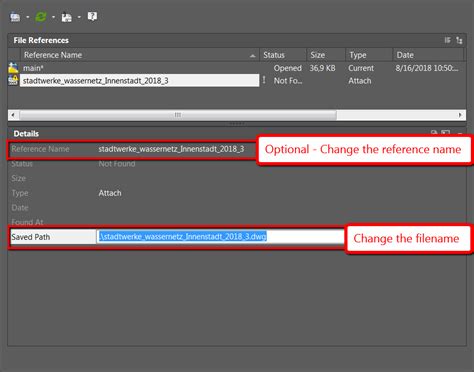The height and width of the screenshot is (372, 474).
Task: Select the main* reference row
Action: [x=236, y=68]
